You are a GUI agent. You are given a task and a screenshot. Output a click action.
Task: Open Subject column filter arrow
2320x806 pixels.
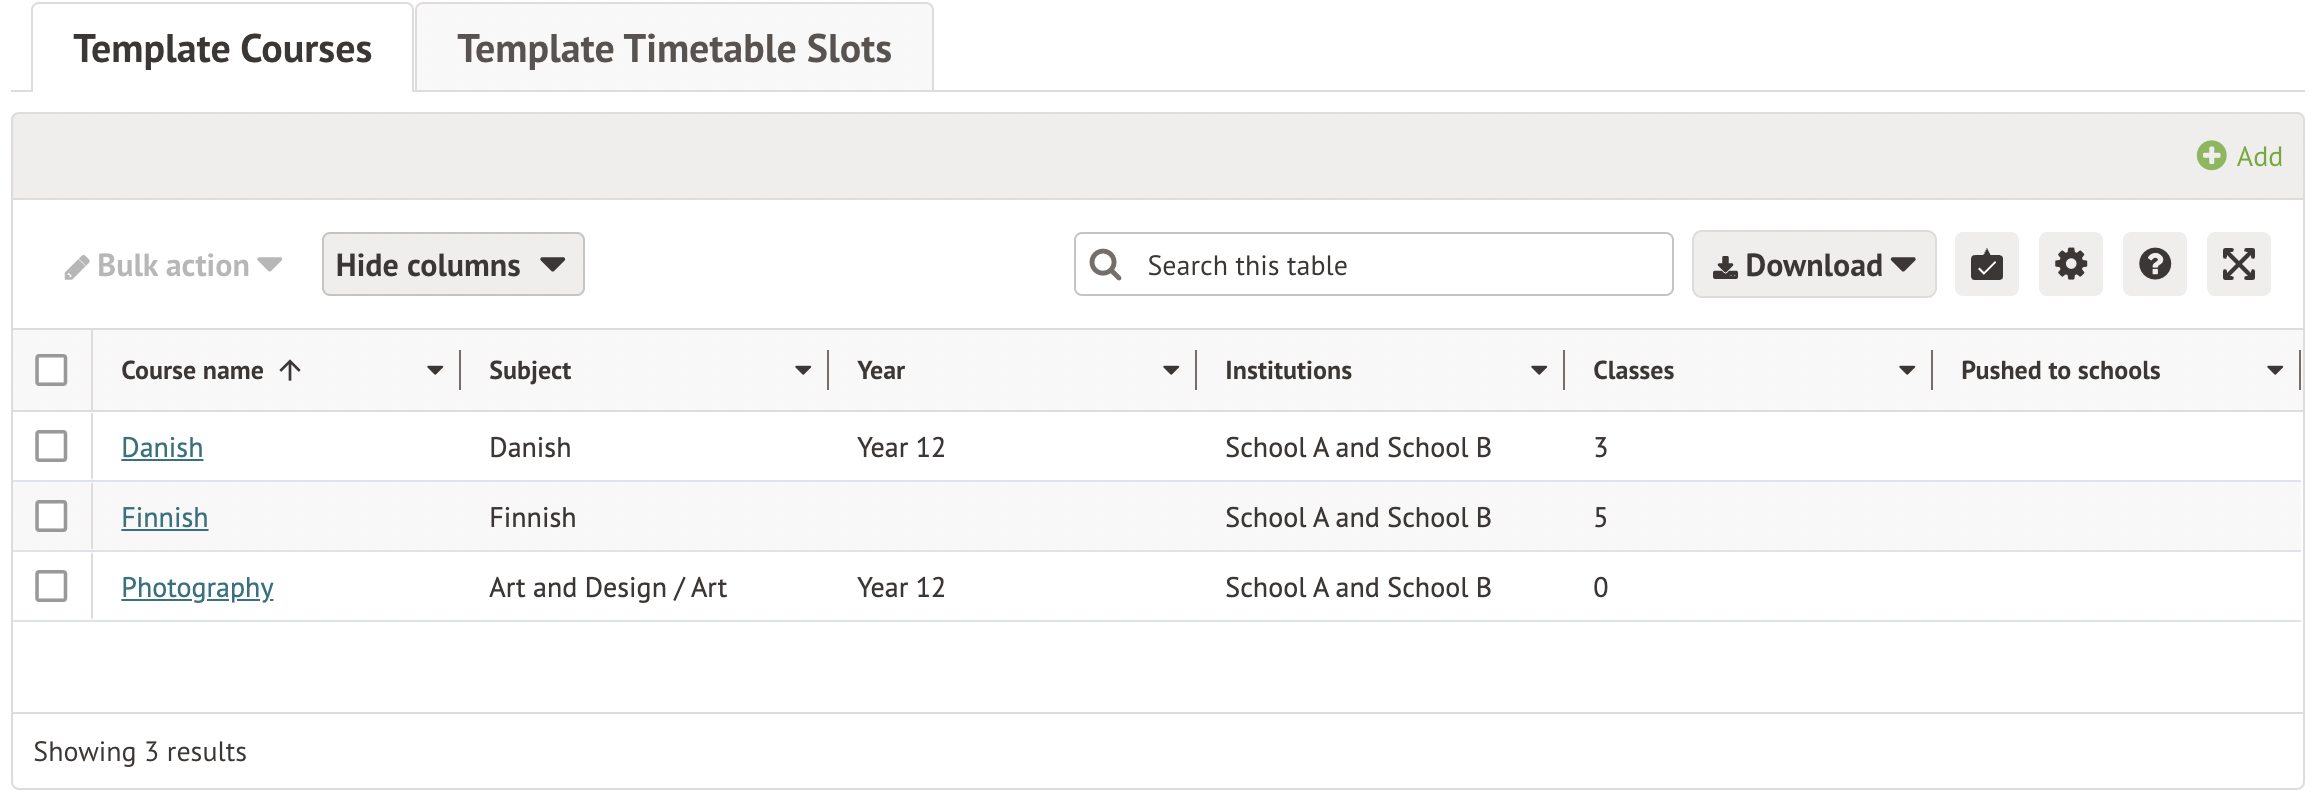point(802,371)
